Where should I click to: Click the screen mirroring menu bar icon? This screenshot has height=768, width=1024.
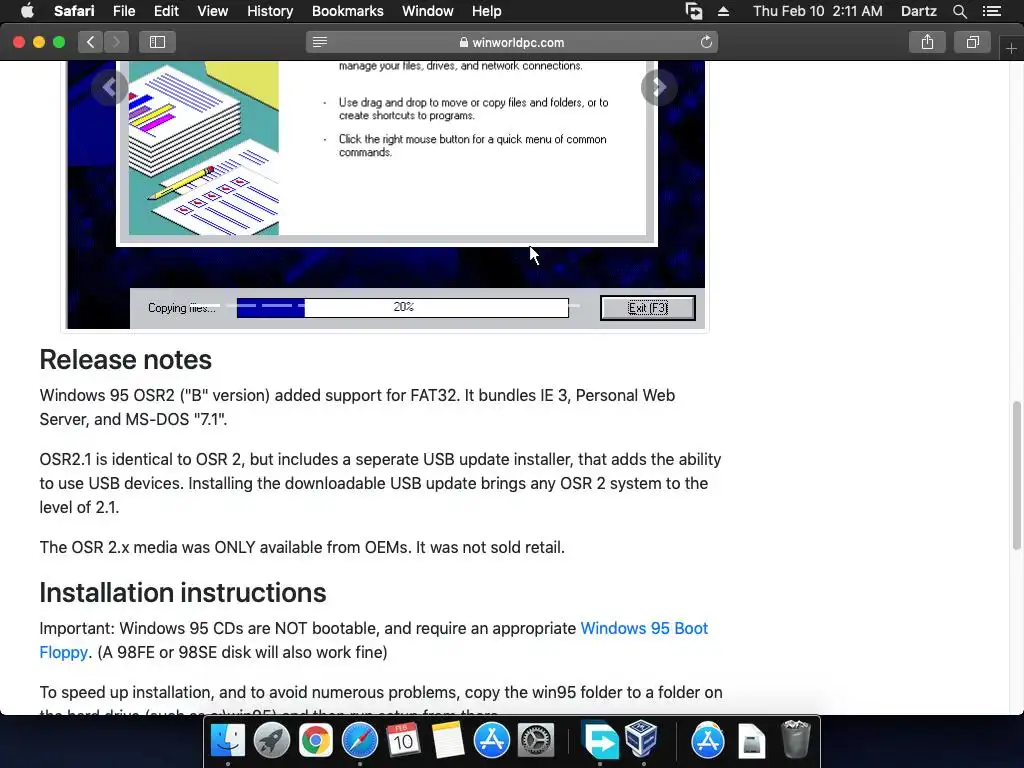tap(694, 11)
